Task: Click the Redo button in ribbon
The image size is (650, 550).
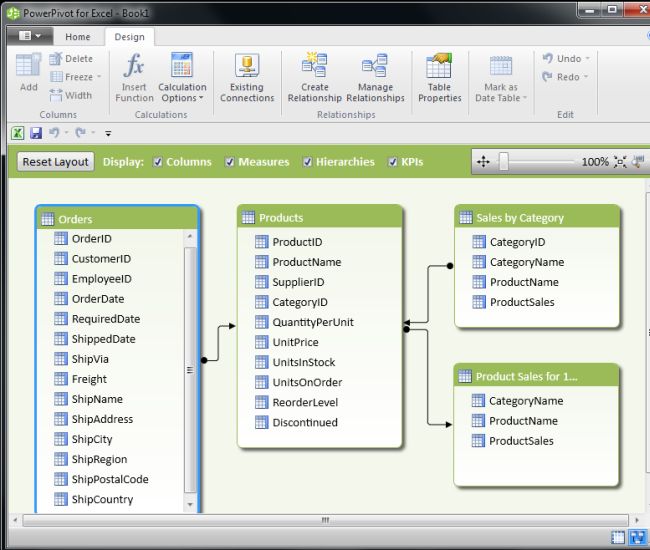Action: (x=561, y=77)
